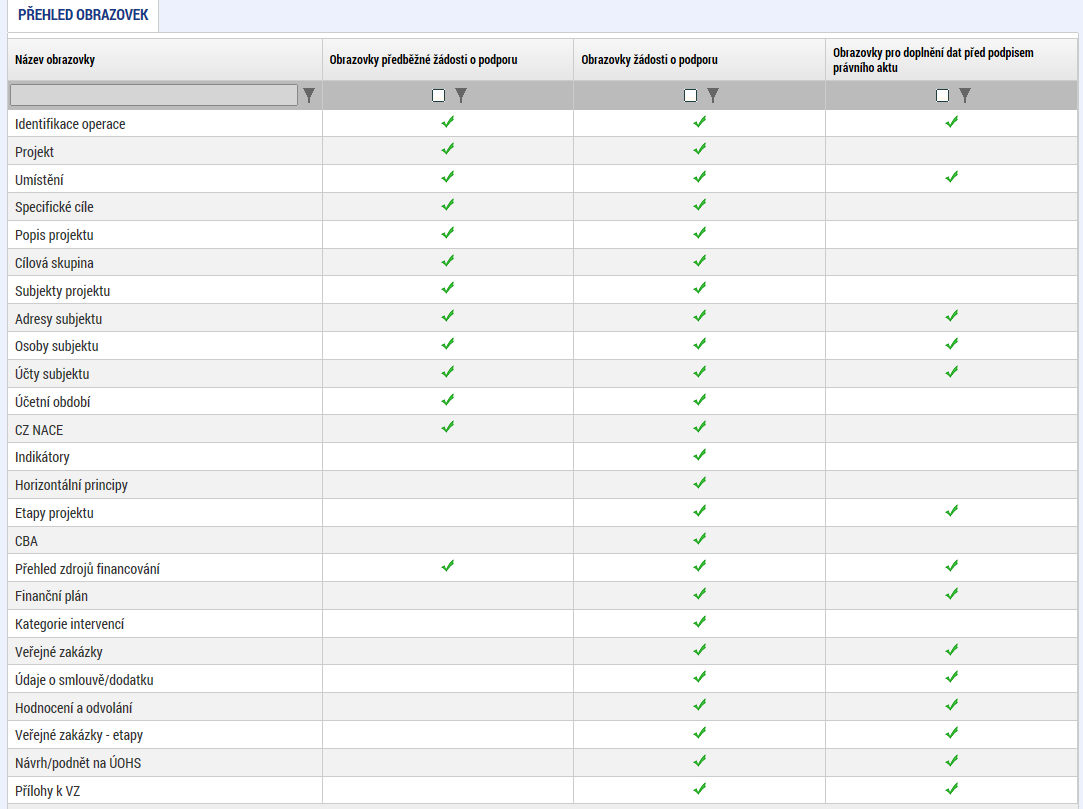Screen dimensions: 1083x809
Task: Click the doplnění dat checkmark for Adresy subjektu
Action: click(952, 316)
